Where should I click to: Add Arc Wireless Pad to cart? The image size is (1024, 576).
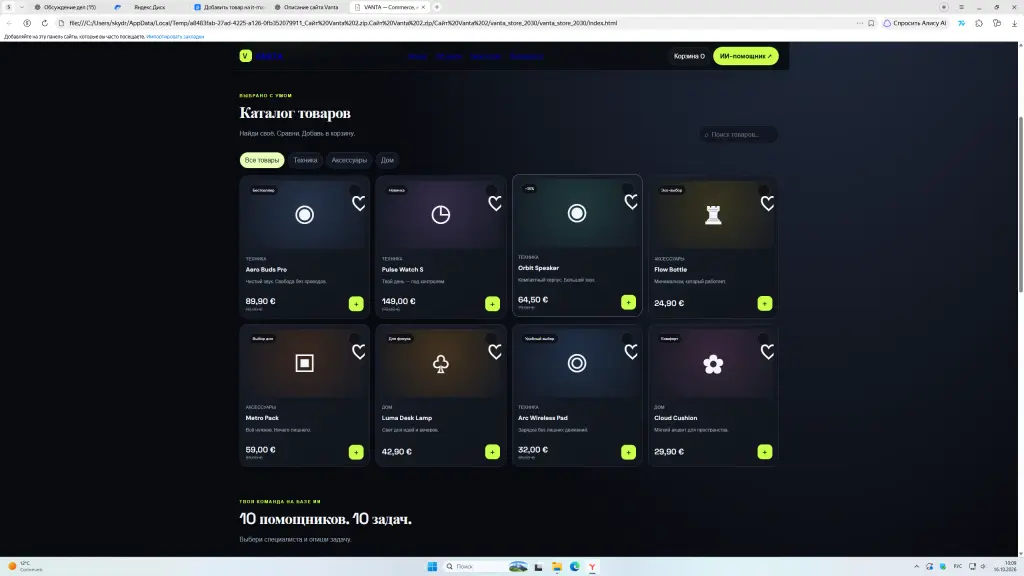[628, 452]
